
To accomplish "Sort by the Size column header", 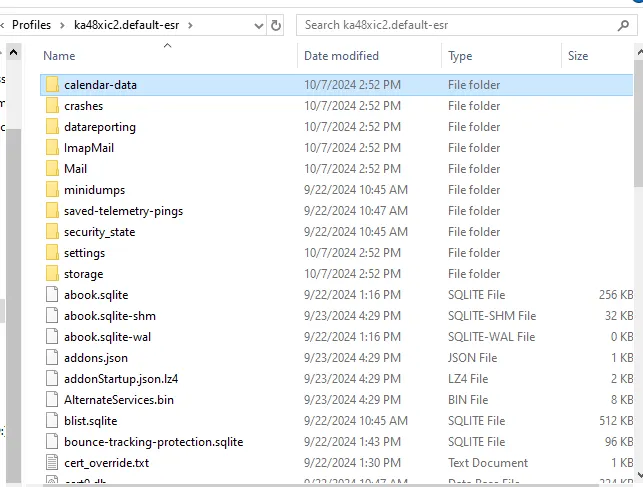I will tap(578, 56).
